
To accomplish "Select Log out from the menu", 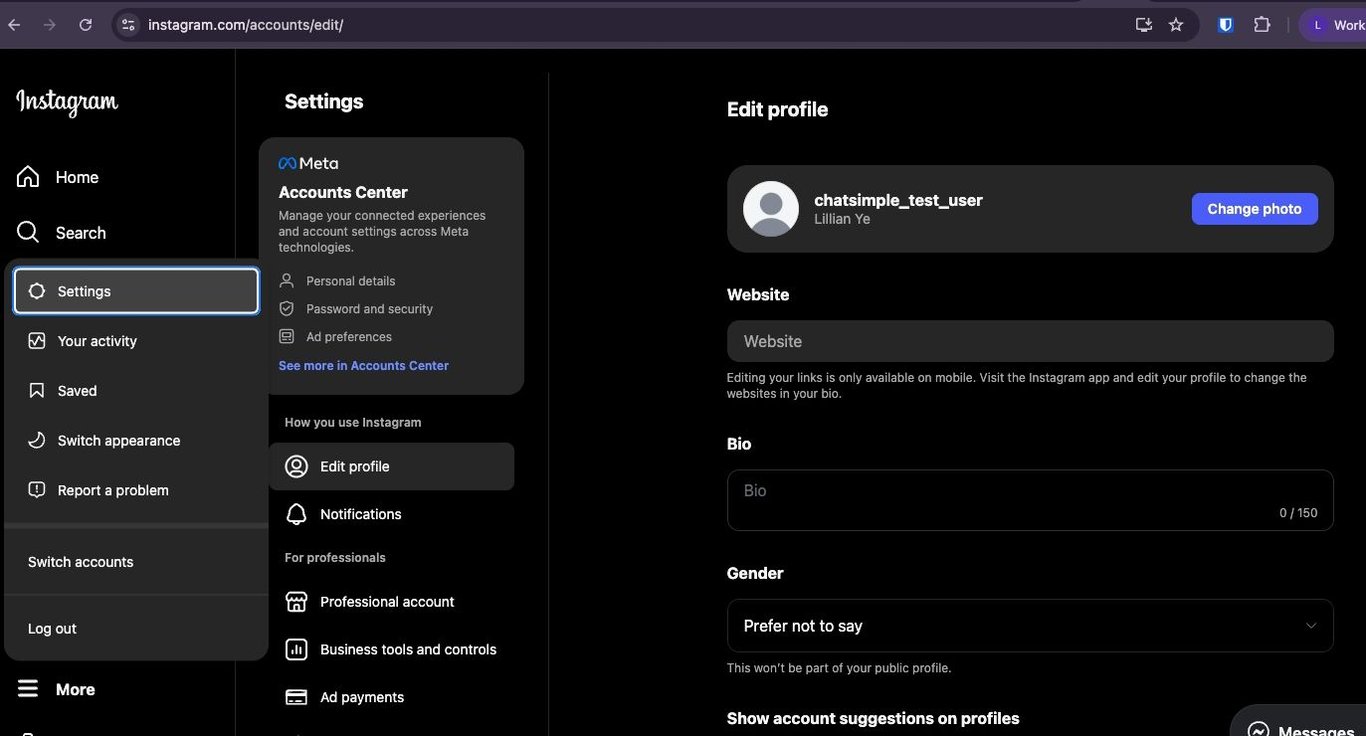I will point(52,629).
